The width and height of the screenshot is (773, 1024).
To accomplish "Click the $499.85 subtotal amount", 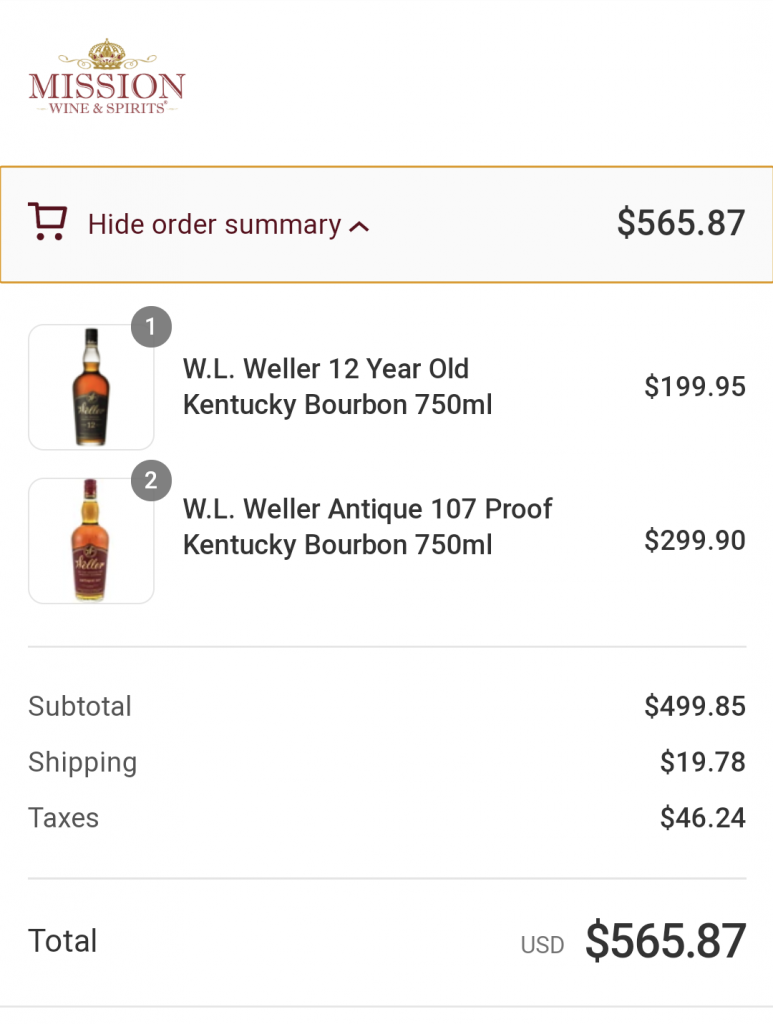I will pyautogui.click(x=694, y=706).
